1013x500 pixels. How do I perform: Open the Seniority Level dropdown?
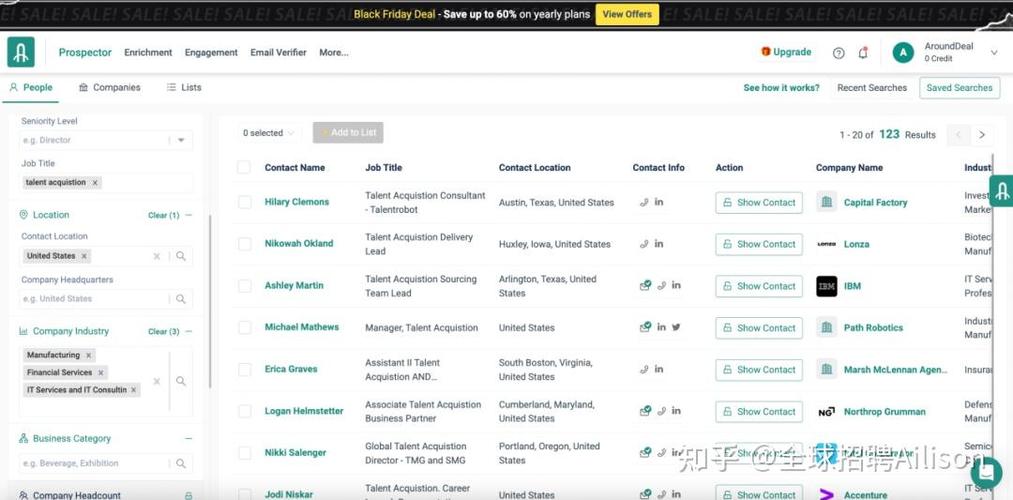(181, 140)
